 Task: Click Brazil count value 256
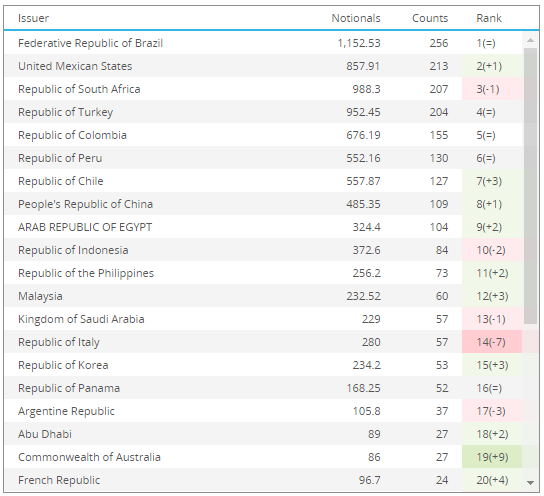tap(439, 43)
